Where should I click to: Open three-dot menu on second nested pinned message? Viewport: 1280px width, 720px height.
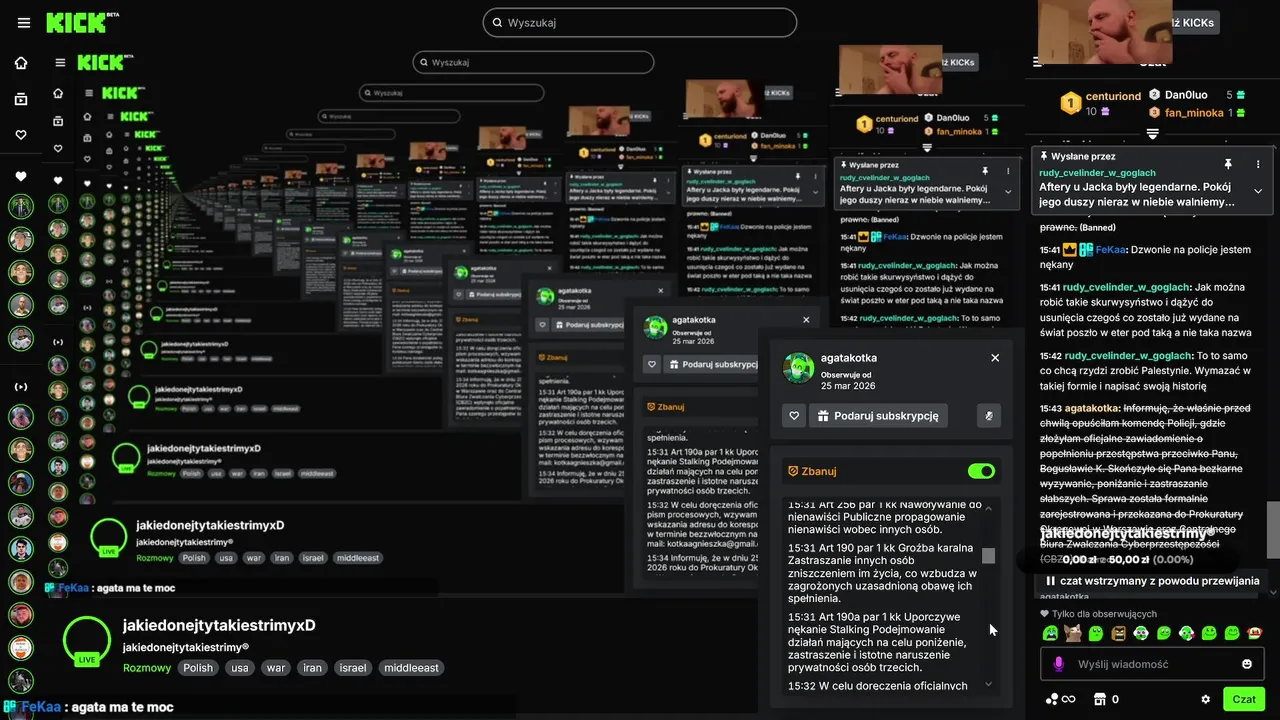1008,172
